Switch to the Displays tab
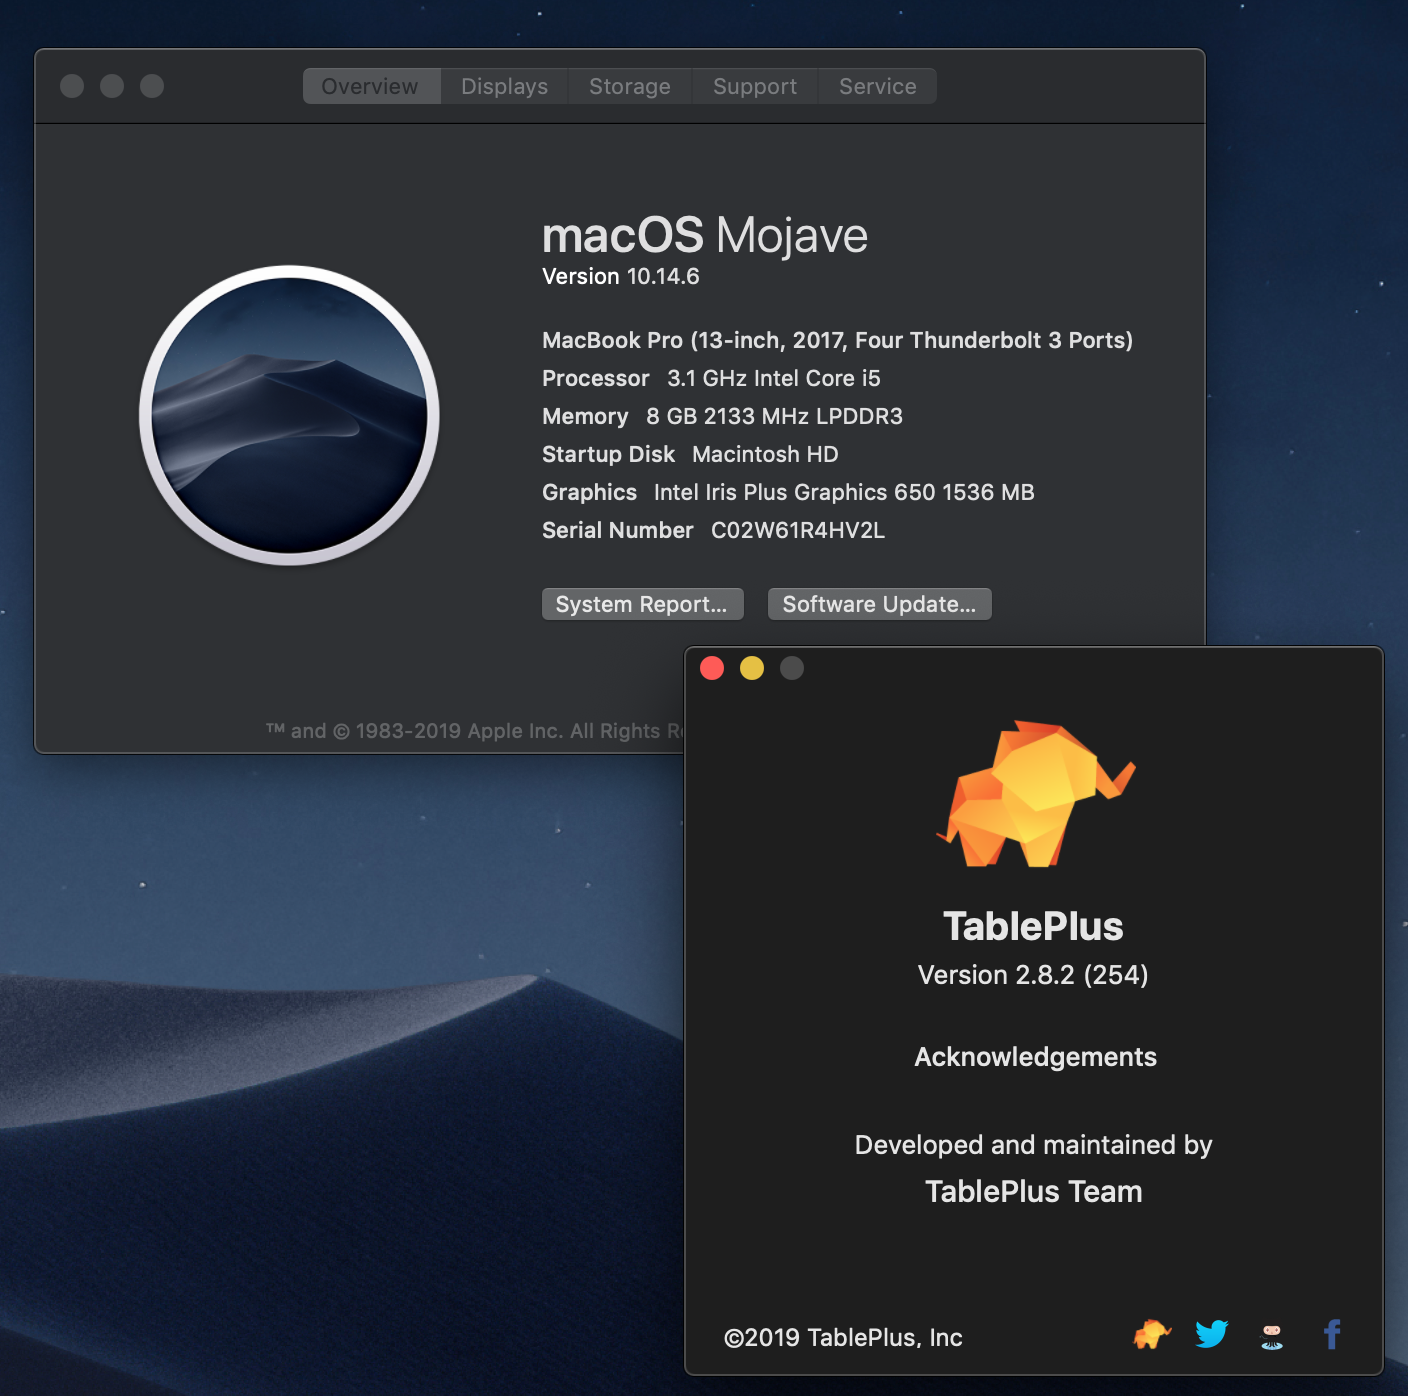 [x=503, y=86]
